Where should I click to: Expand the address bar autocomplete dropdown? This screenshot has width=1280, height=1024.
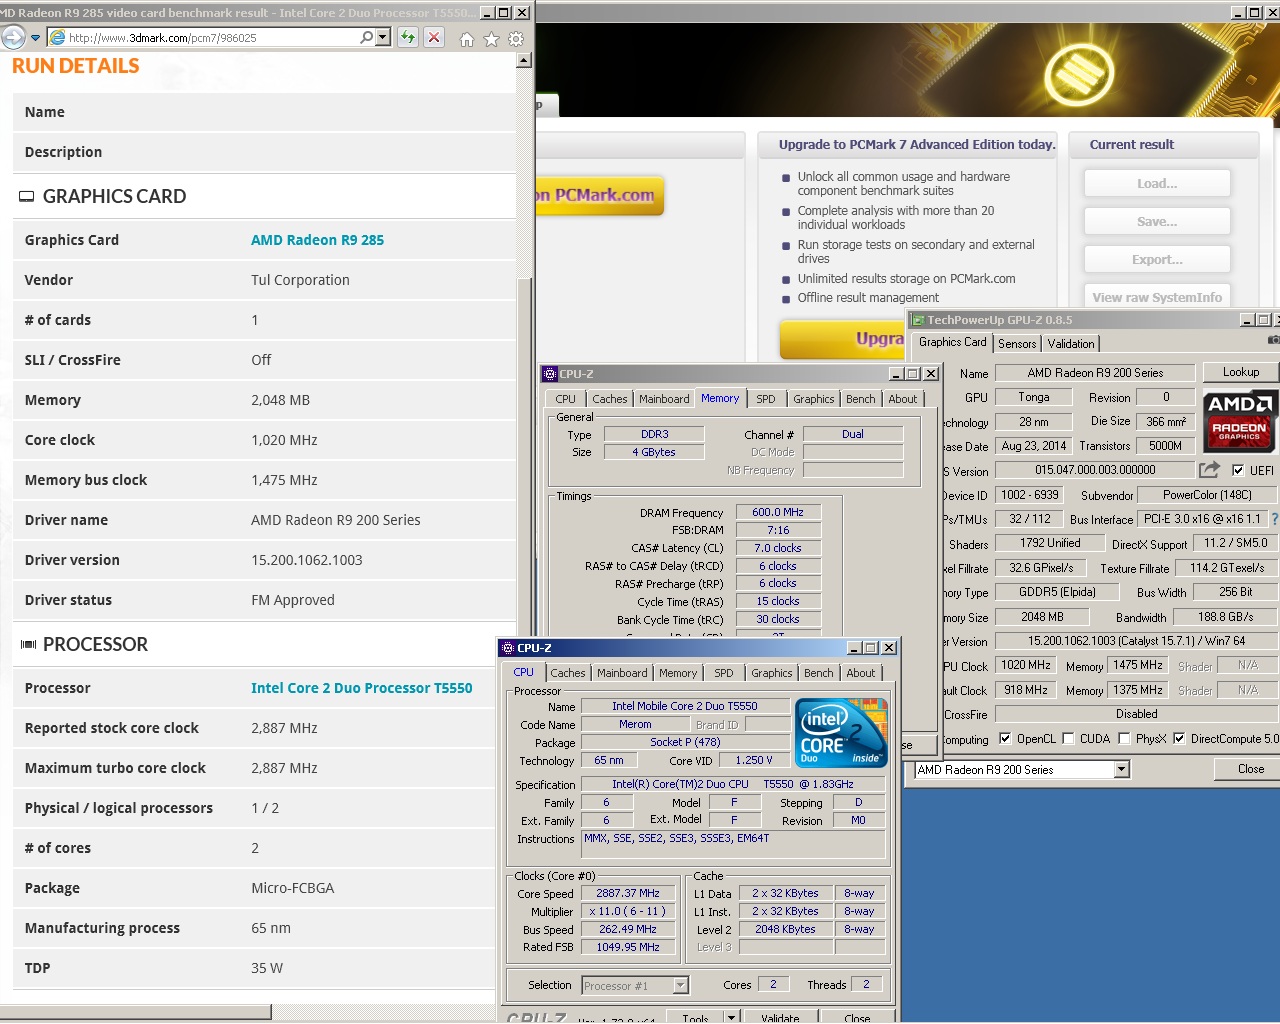(383, 37)
